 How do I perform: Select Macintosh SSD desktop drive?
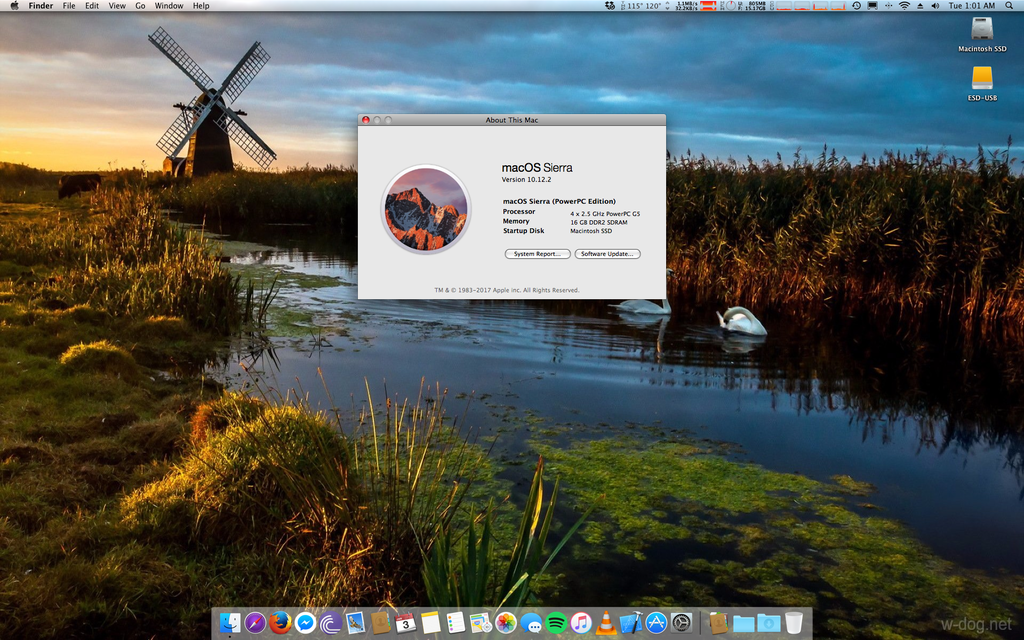point(982,35)
